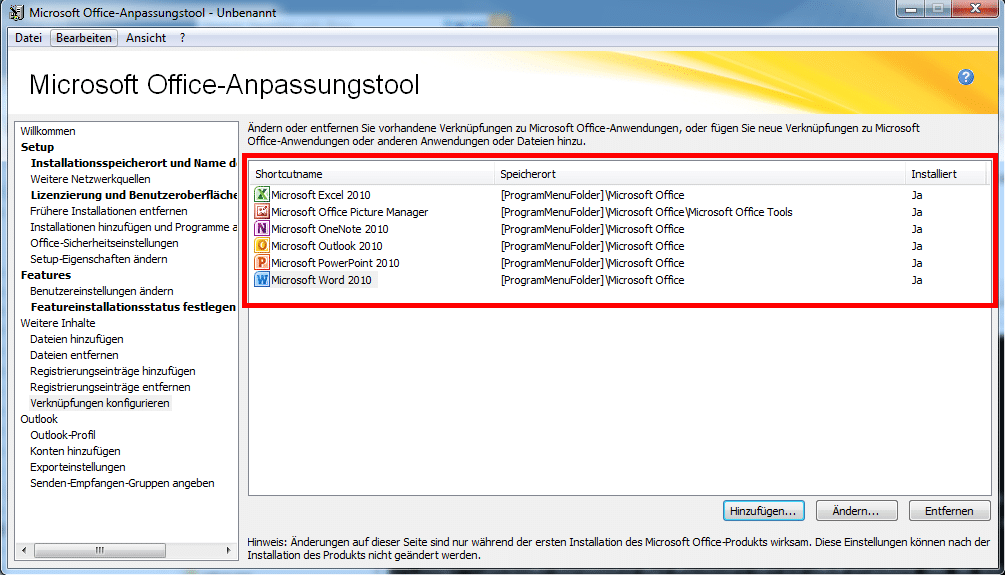The width and height of the screenshot is (1005, 575).
Task: Open Dateien entfernen page
Action: [74, 355]
